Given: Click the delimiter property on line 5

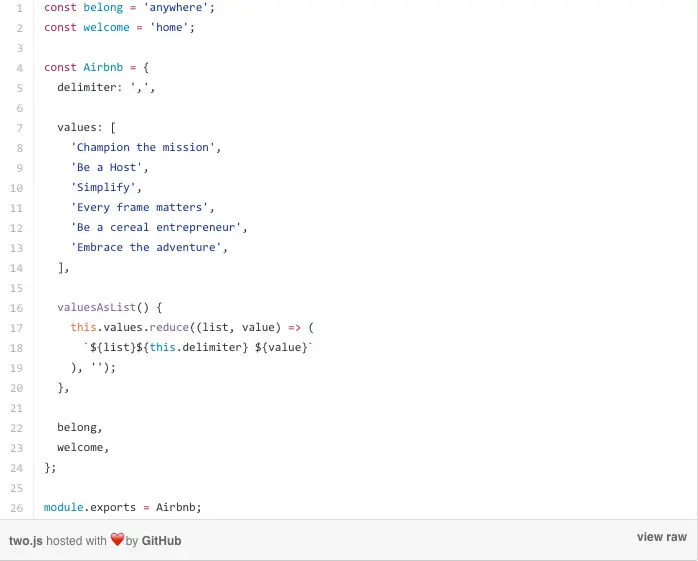Looking at the screenshot, I should pos(86,87).
